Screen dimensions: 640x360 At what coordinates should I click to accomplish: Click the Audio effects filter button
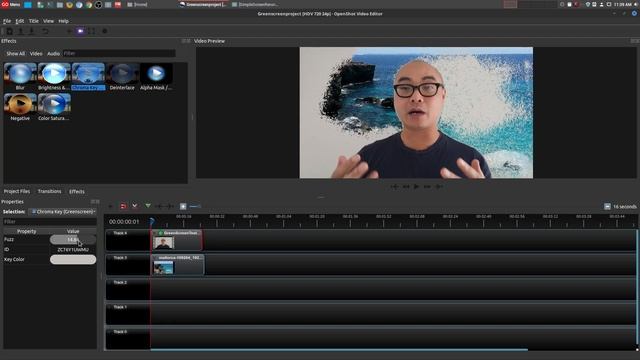[53, 53]
